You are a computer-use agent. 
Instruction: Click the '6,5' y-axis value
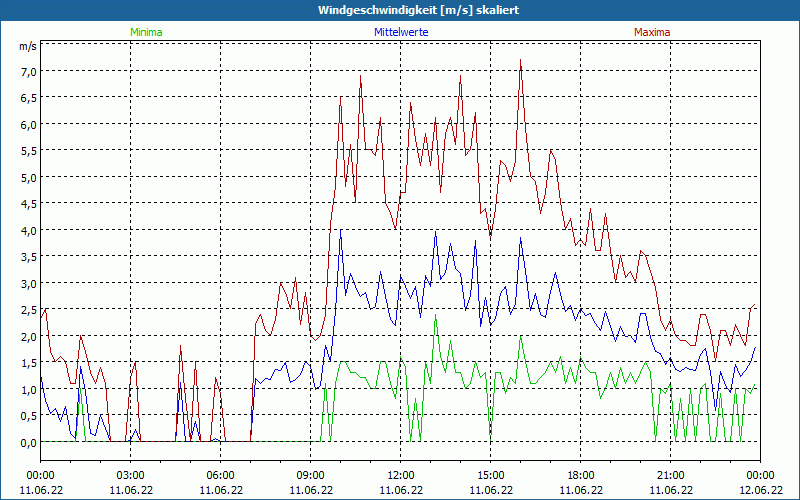point(29,99)
